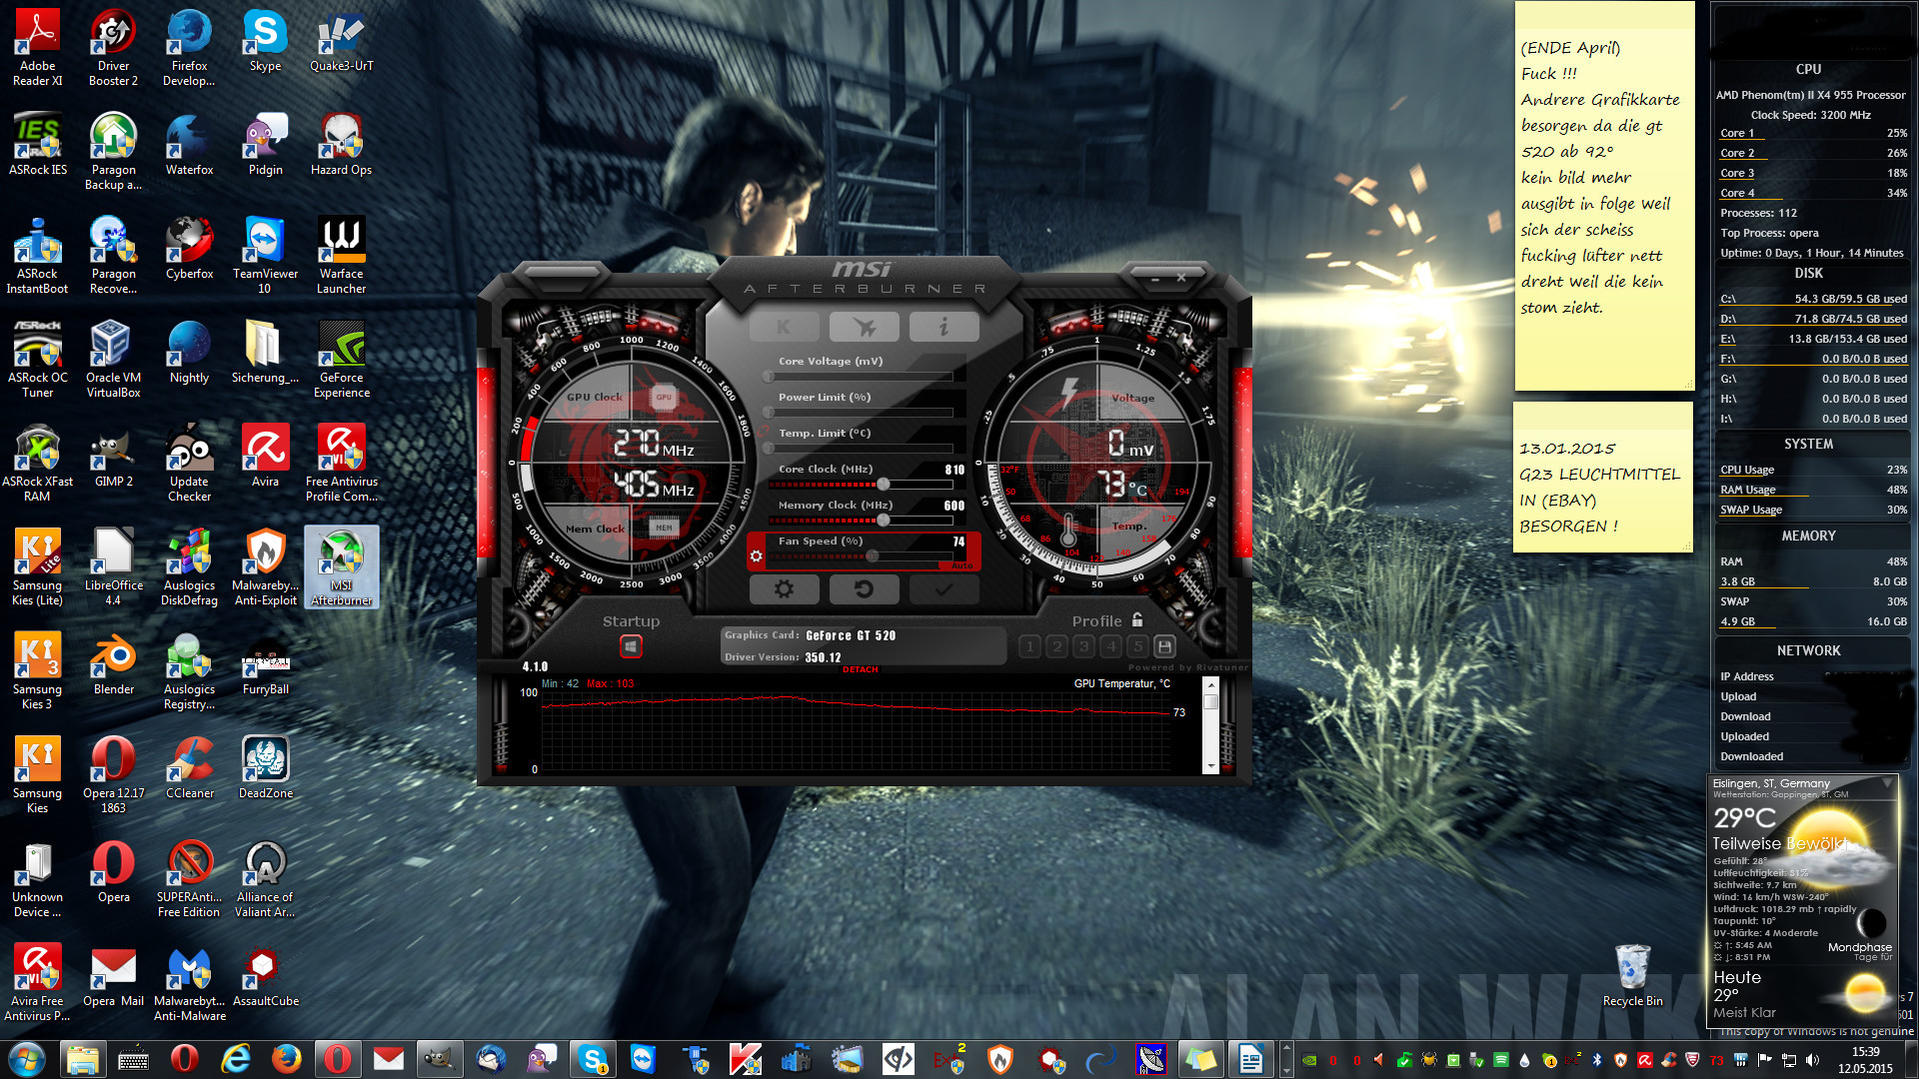Image resolution: width=1919 pixels, height=1079 pixels.
Task: Open Afterburner settings gear button
Action: click(x=784, y=589)
